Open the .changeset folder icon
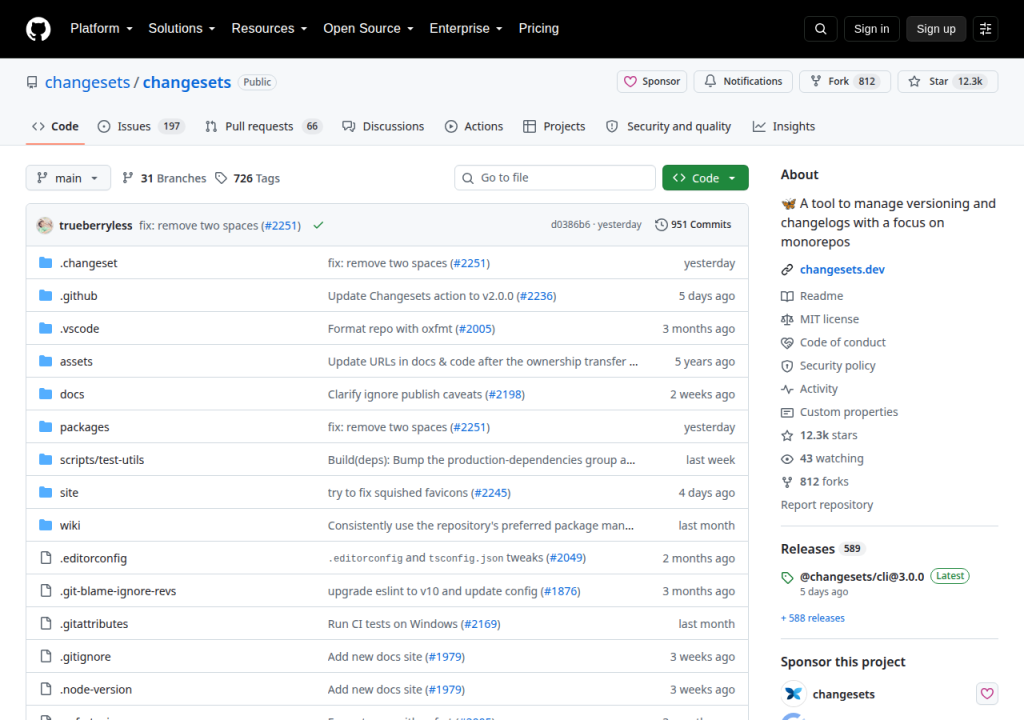Screen dimensions: 1024x720 (x=45, y=263)
